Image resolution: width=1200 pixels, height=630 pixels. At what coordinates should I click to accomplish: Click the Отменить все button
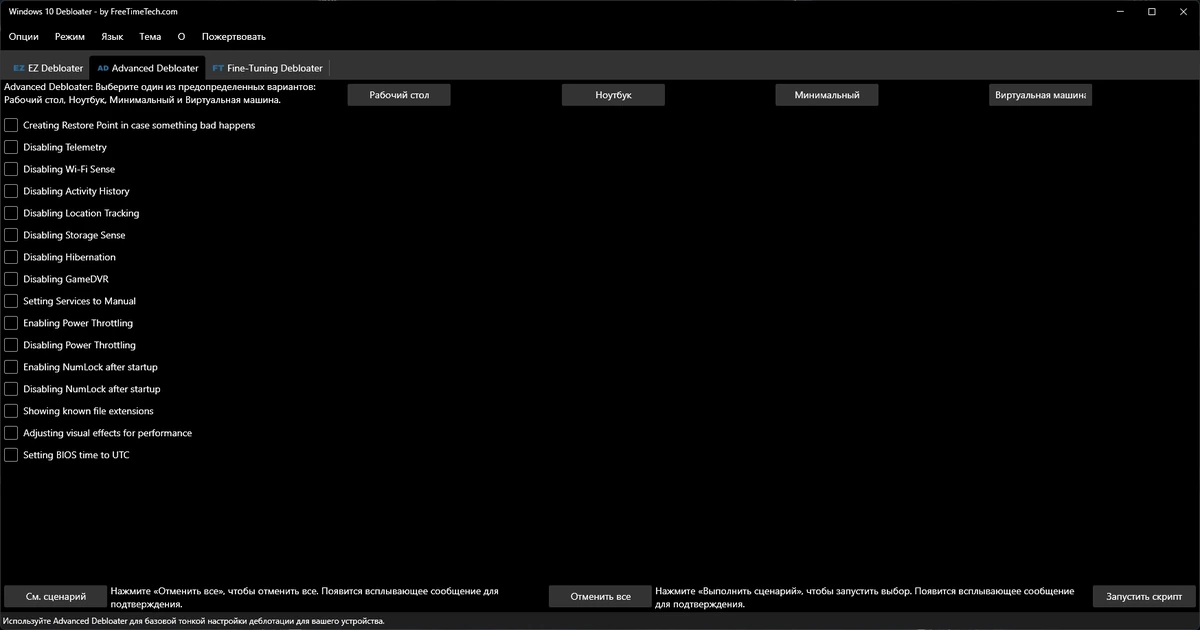pyautogui.click(x=600, y=596)
